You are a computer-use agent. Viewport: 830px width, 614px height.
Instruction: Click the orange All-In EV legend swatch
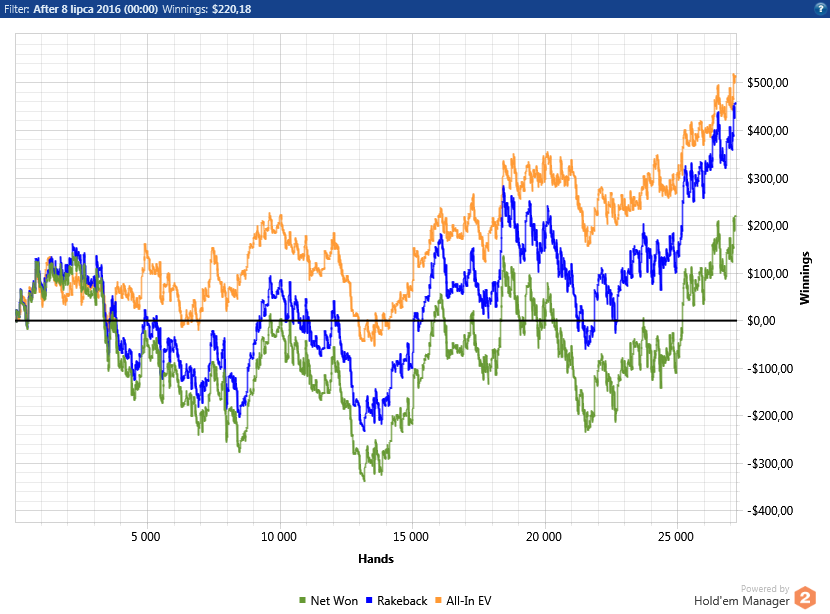point(438,600)
